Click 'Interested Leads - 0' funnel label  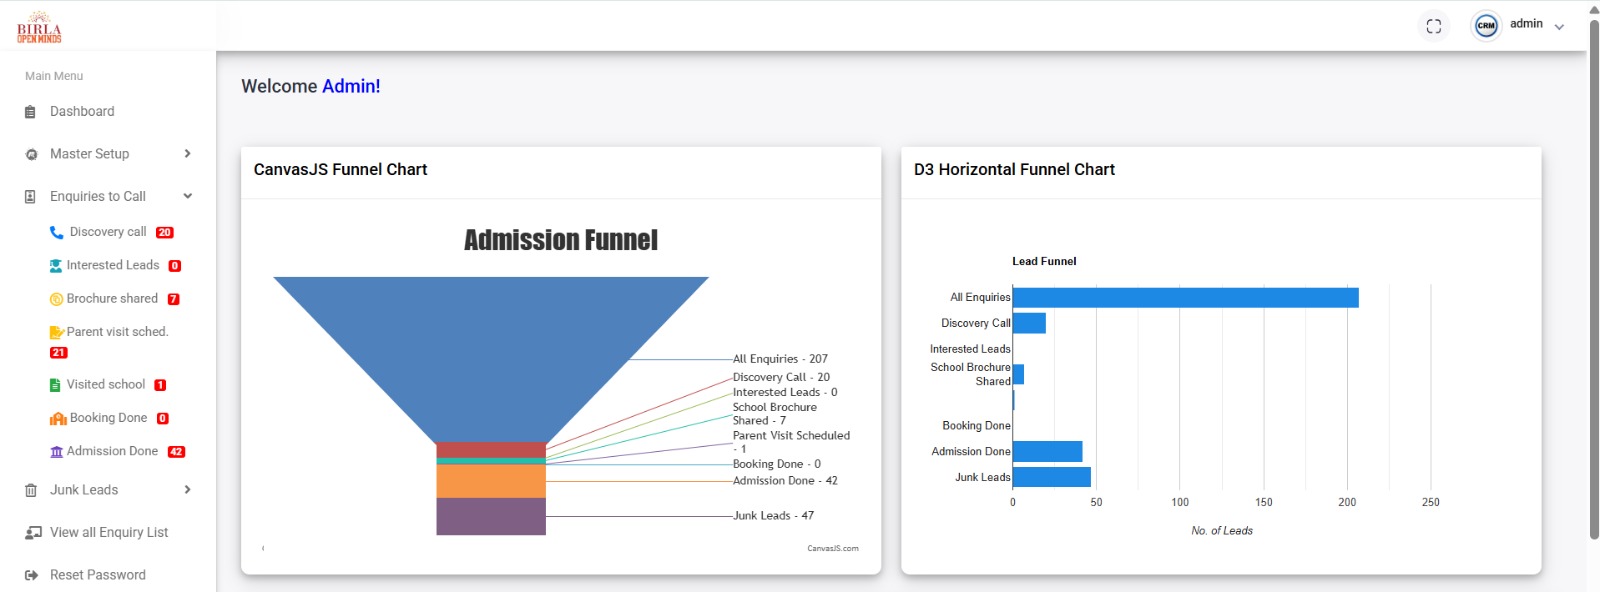(x=785, y=392)
